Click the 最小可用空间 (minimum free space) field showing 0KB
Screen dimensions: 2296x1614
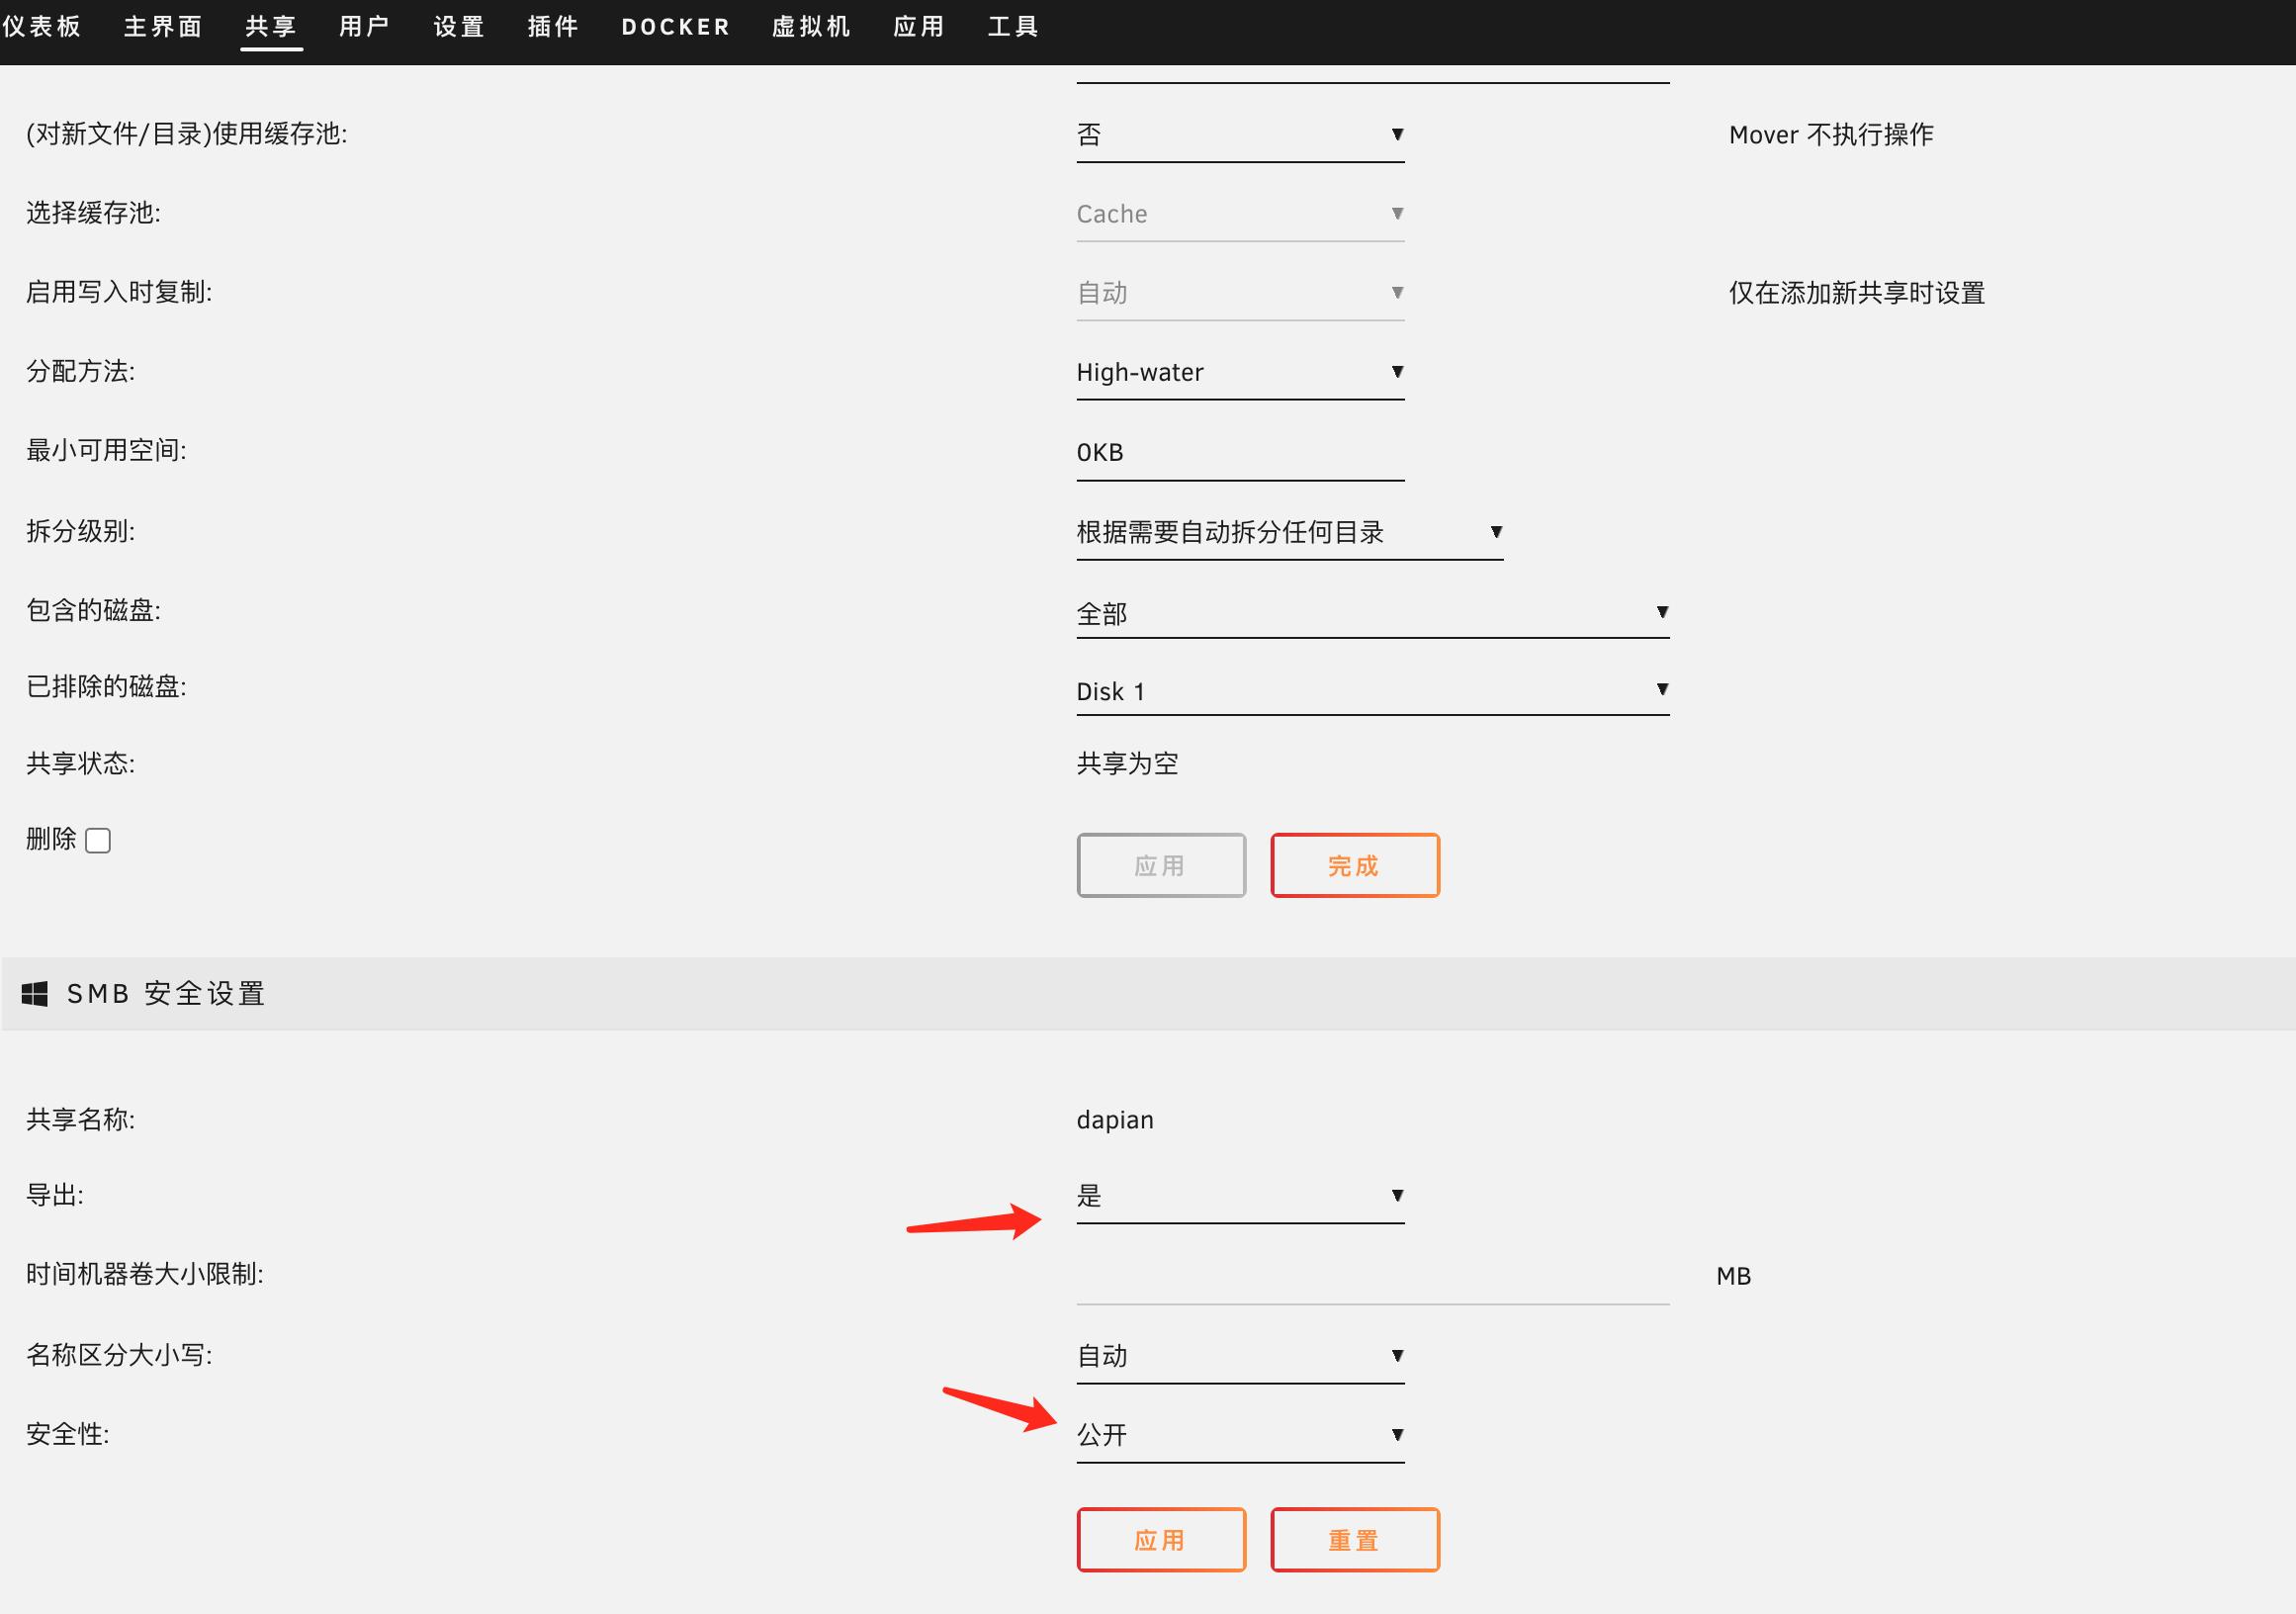coord(1239,453)
